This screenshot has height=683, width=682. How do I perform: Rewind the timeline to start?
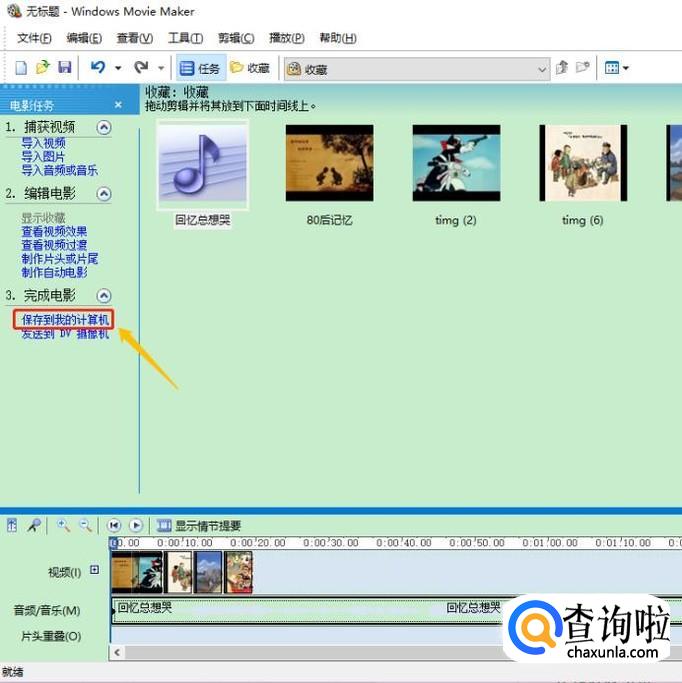[114, 525]
